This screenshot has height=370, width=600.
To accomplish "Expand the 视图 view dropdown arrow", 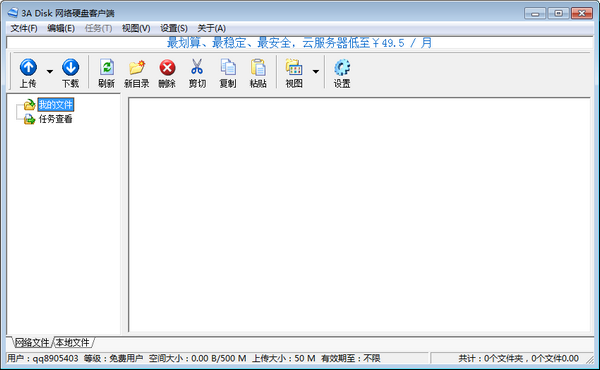I will pos(316,72).
